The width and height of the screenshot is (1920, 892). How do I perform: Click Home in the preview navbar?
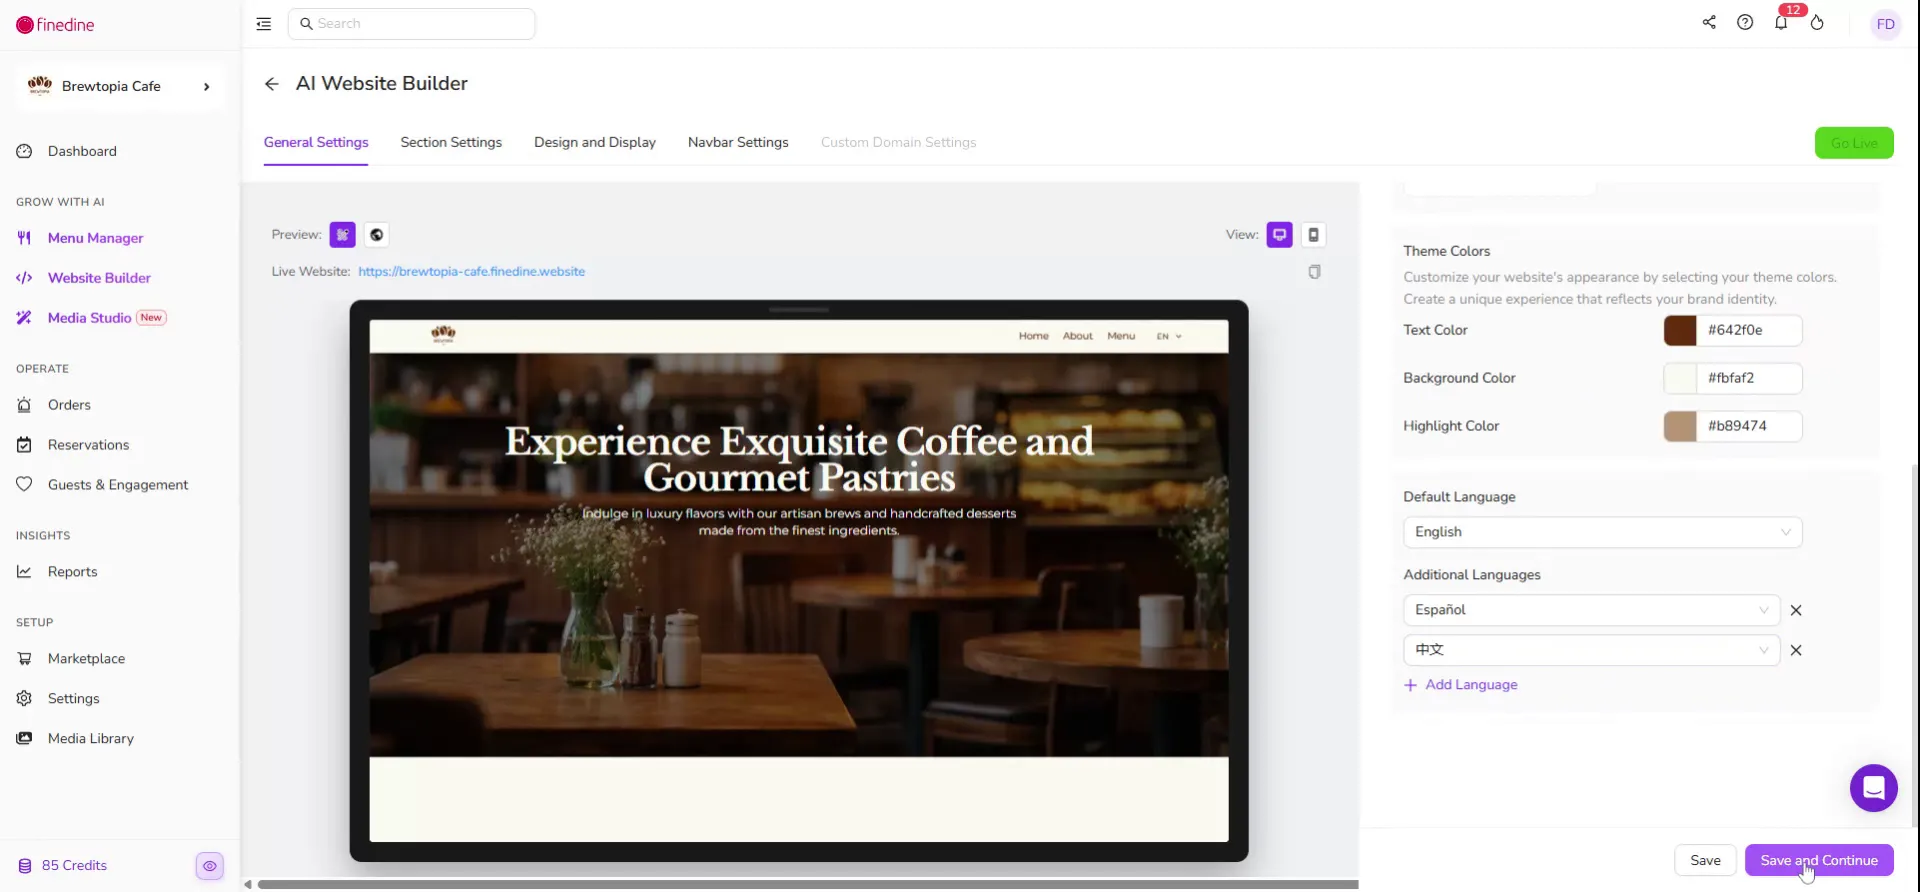click(x=1034, y=336)
